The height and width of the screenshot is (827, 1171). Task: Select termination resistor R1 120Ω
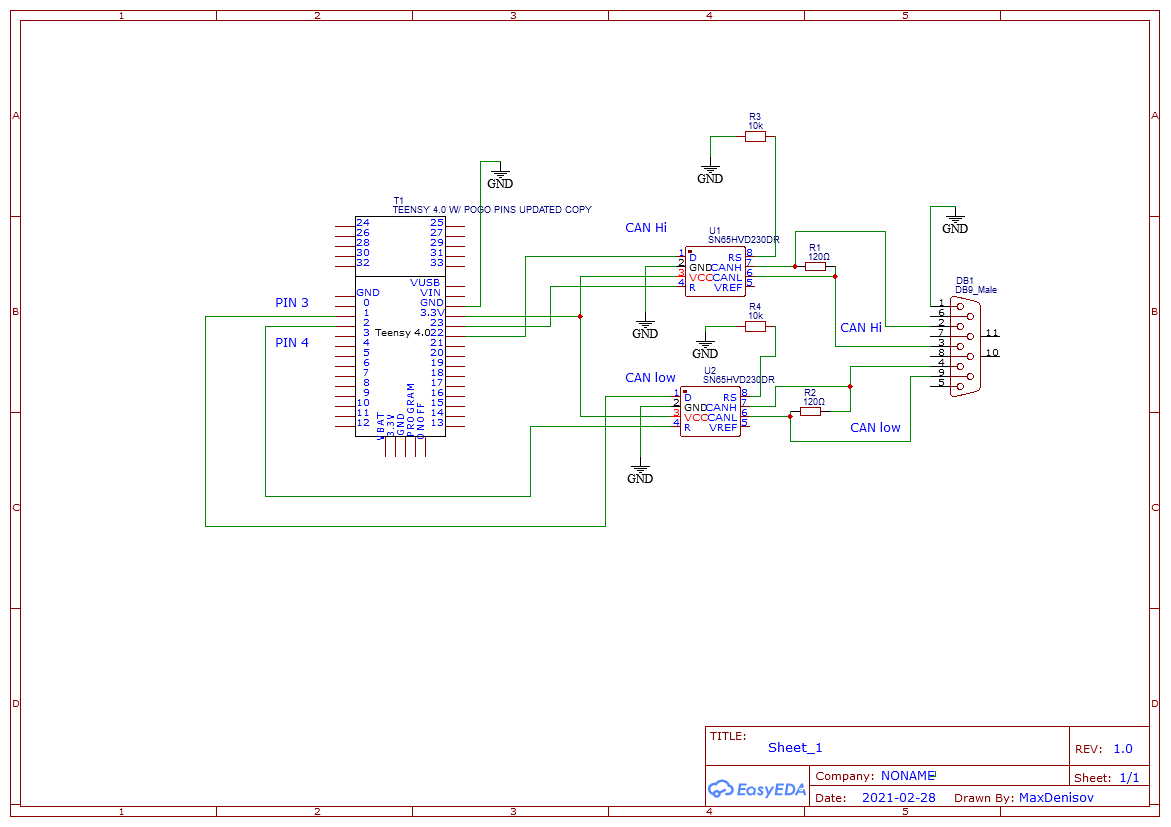click(x=817, y=266)
